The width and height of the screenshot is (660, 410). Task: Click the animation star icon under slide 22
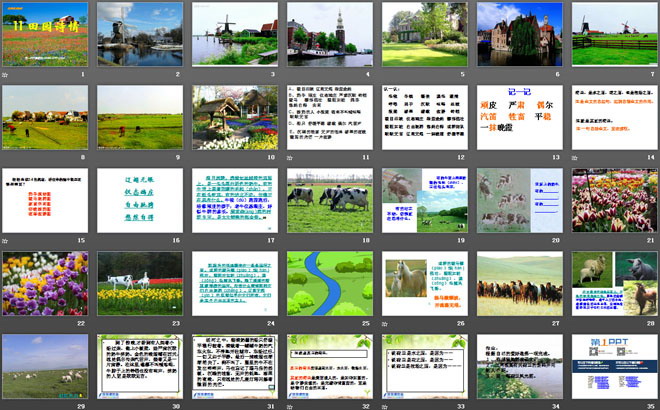point(6,324)
